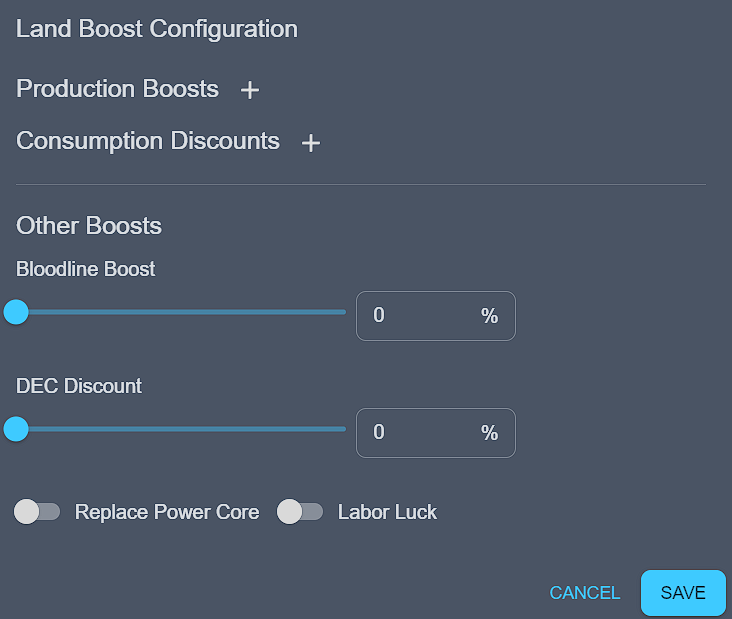Cancel the Land Boost Configuration dialog
Viewport: 732px width, 619px height.
[585, 593]
